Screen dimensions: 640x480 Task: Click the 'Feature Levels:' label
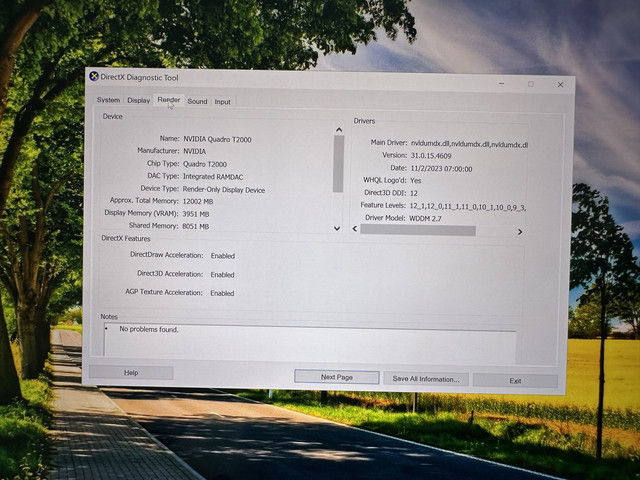[x=383, y=205]
